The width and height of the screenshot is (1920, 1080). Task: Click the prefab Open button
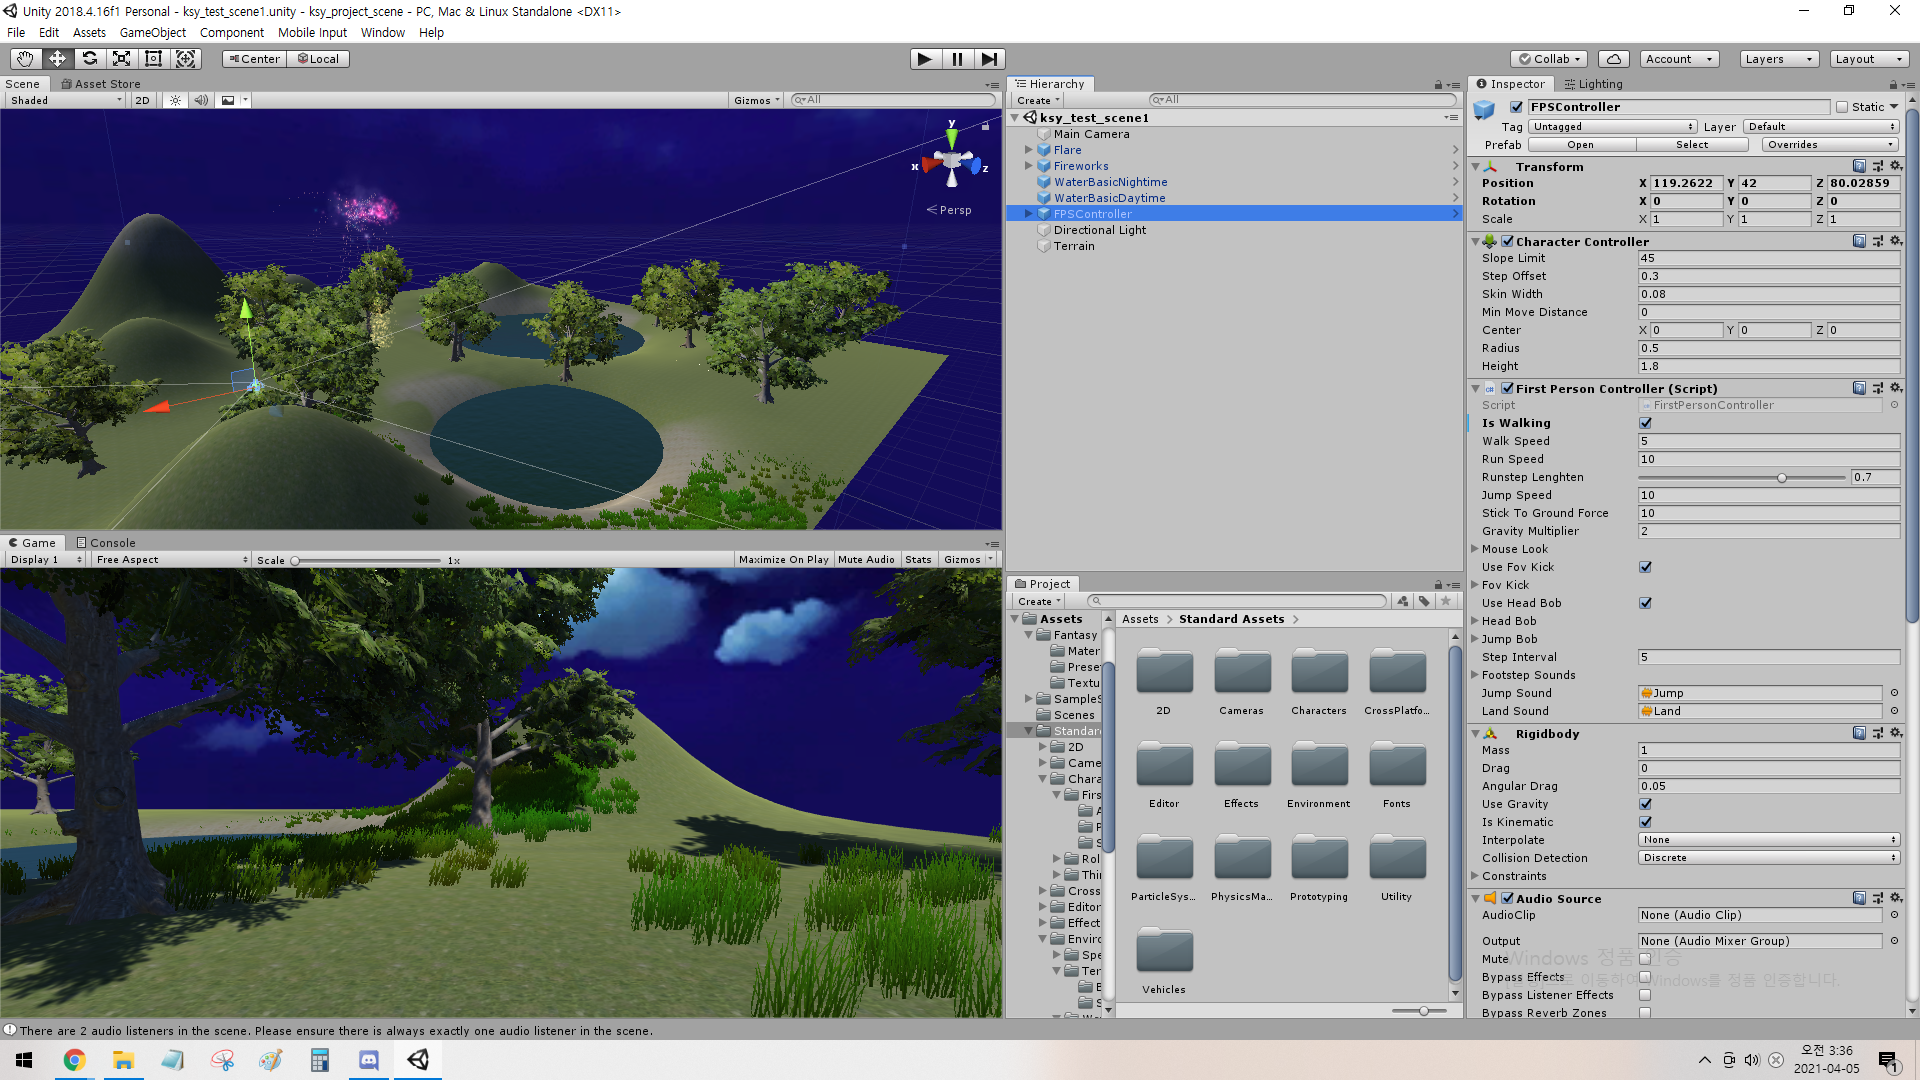pos(1581,145)
